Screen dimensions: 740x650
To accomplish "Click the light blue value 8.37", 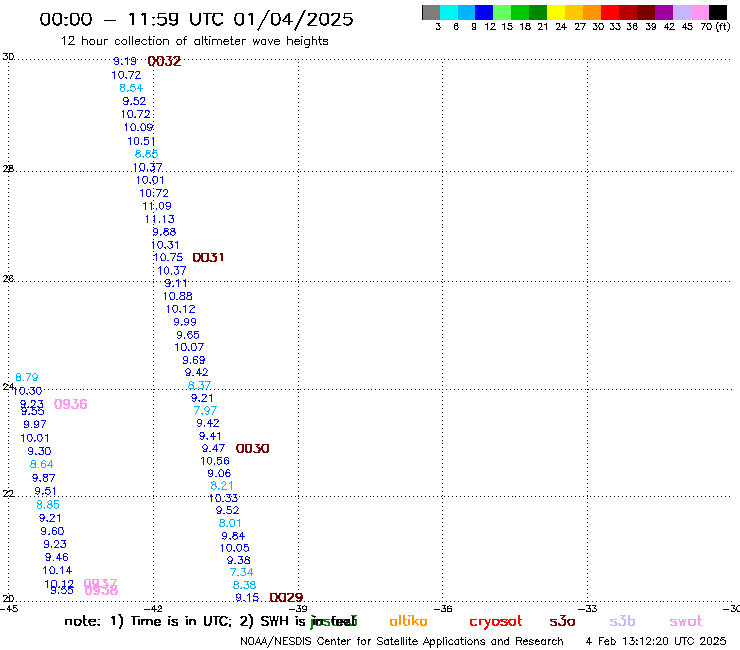I will 199,386.
